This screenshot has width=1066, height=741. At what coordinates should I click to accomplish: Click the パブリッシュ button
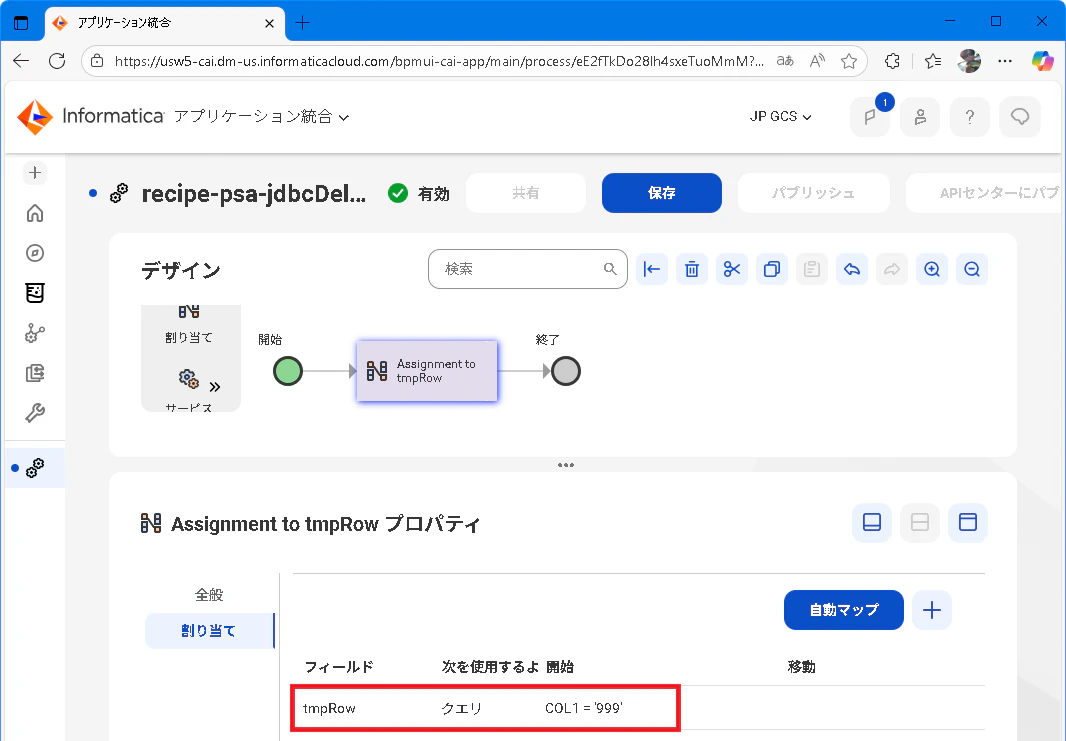coord(814,193)
